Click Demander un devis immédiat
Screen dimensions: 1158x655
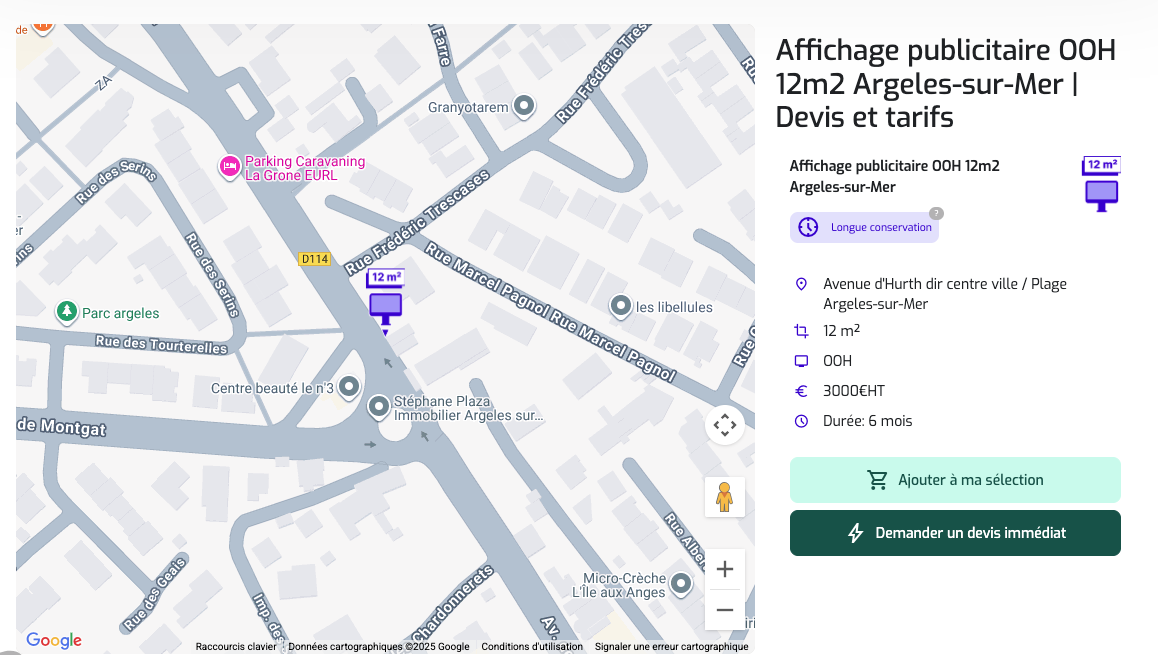pyautogui.click(x=955, y=532)
